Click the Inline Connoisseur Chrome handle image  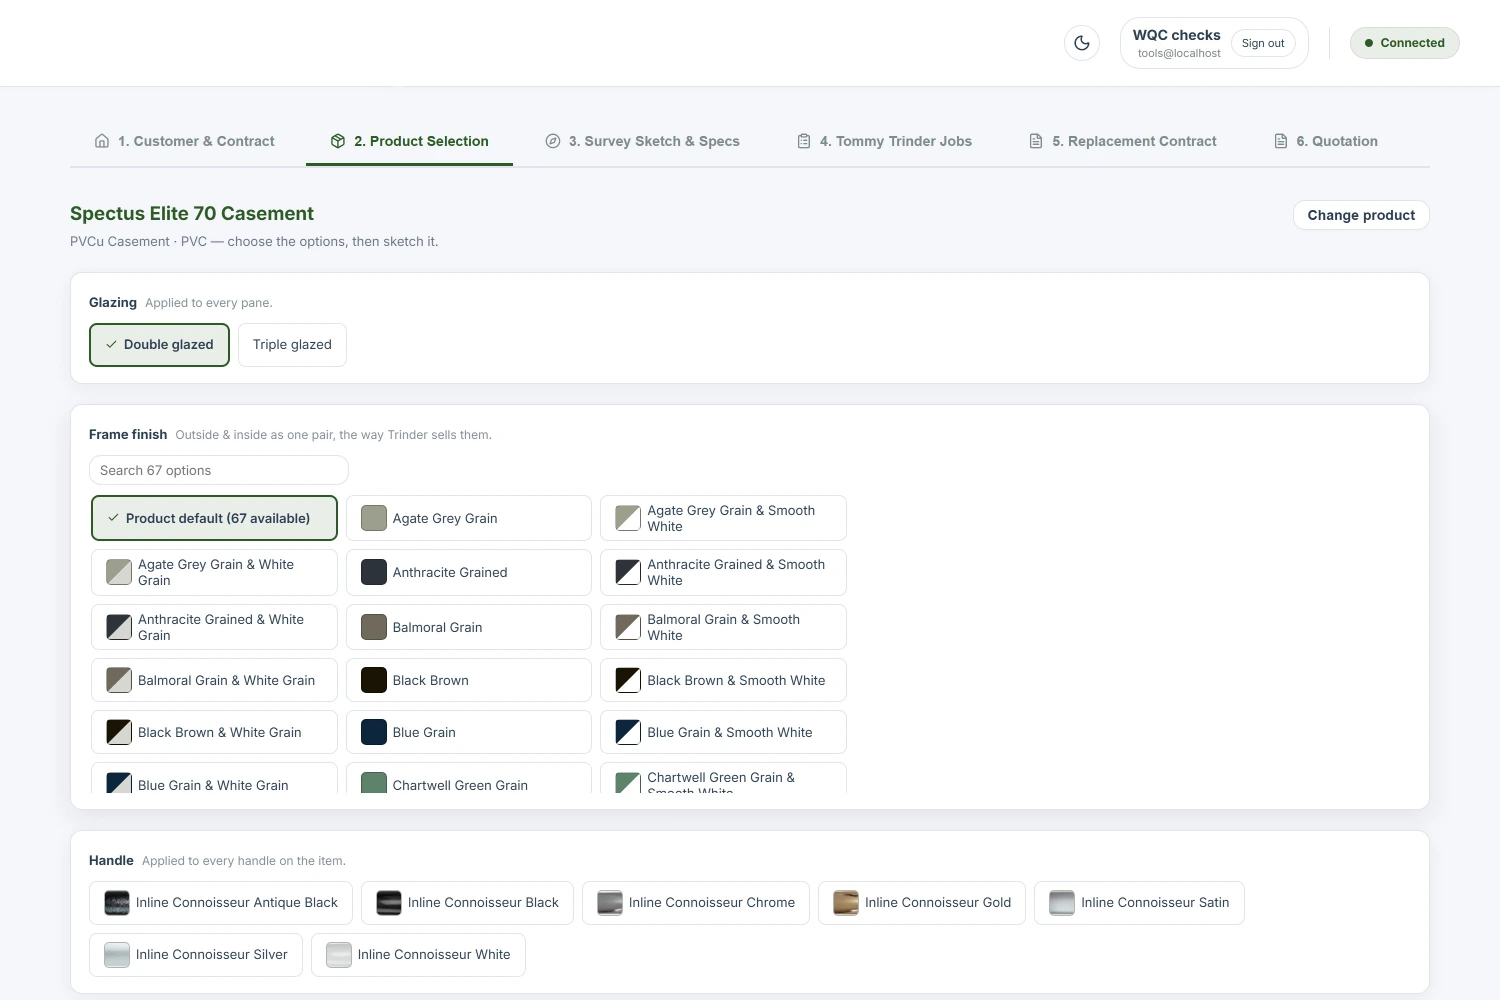click(610, 903)
